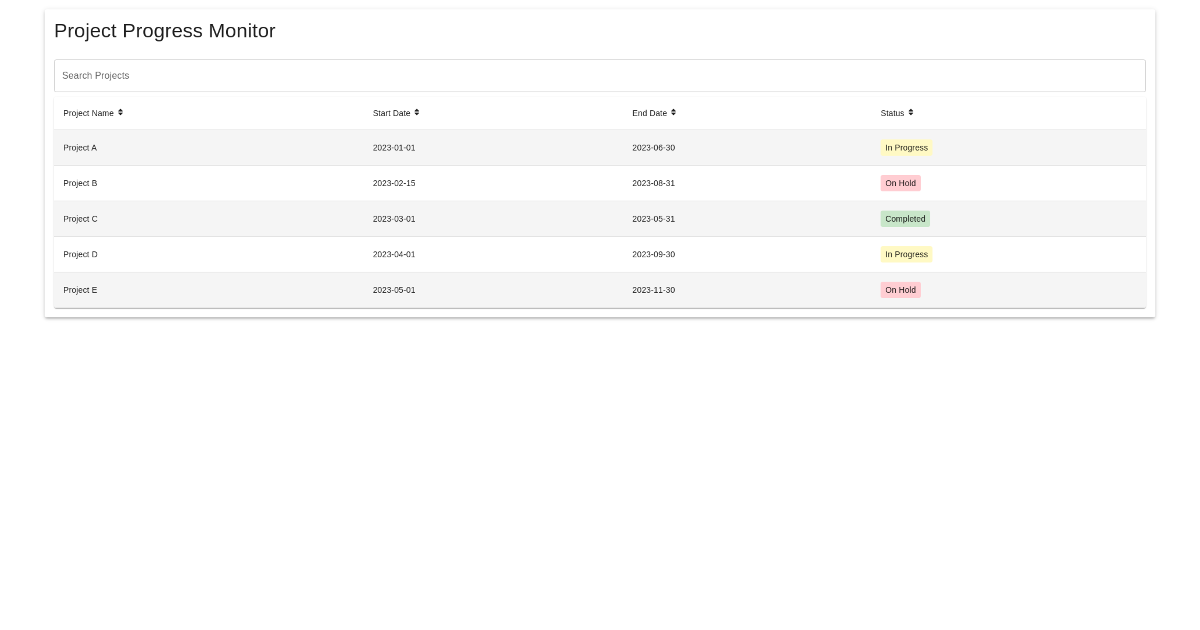Click the On Hold badge for Project E
This screenshot has width=1200, height=630.
900,290
